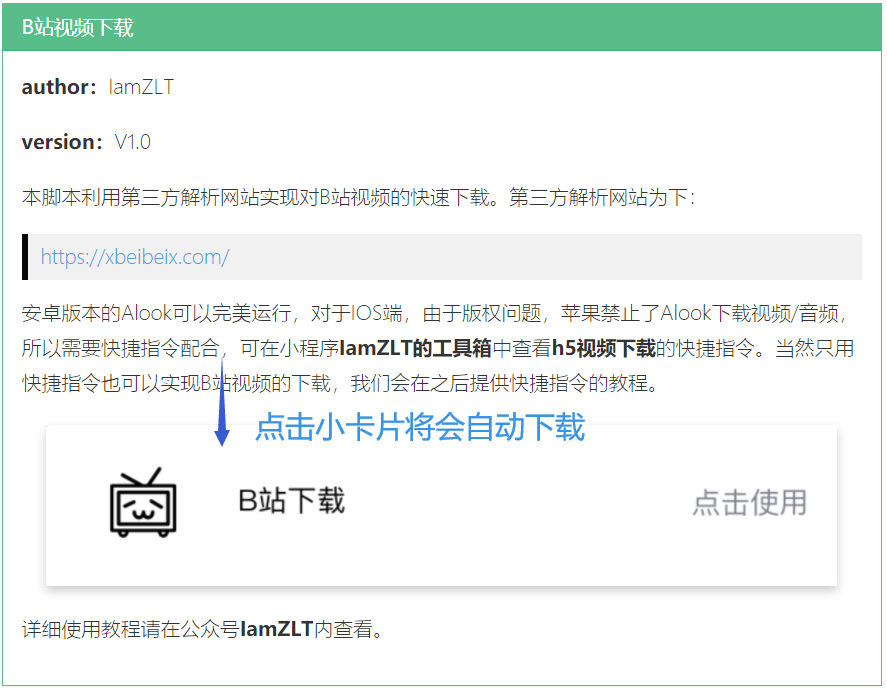Click the bold IamZLT in the last line
The height and width of the screenshot is (688, 887).
coord(277,629)
